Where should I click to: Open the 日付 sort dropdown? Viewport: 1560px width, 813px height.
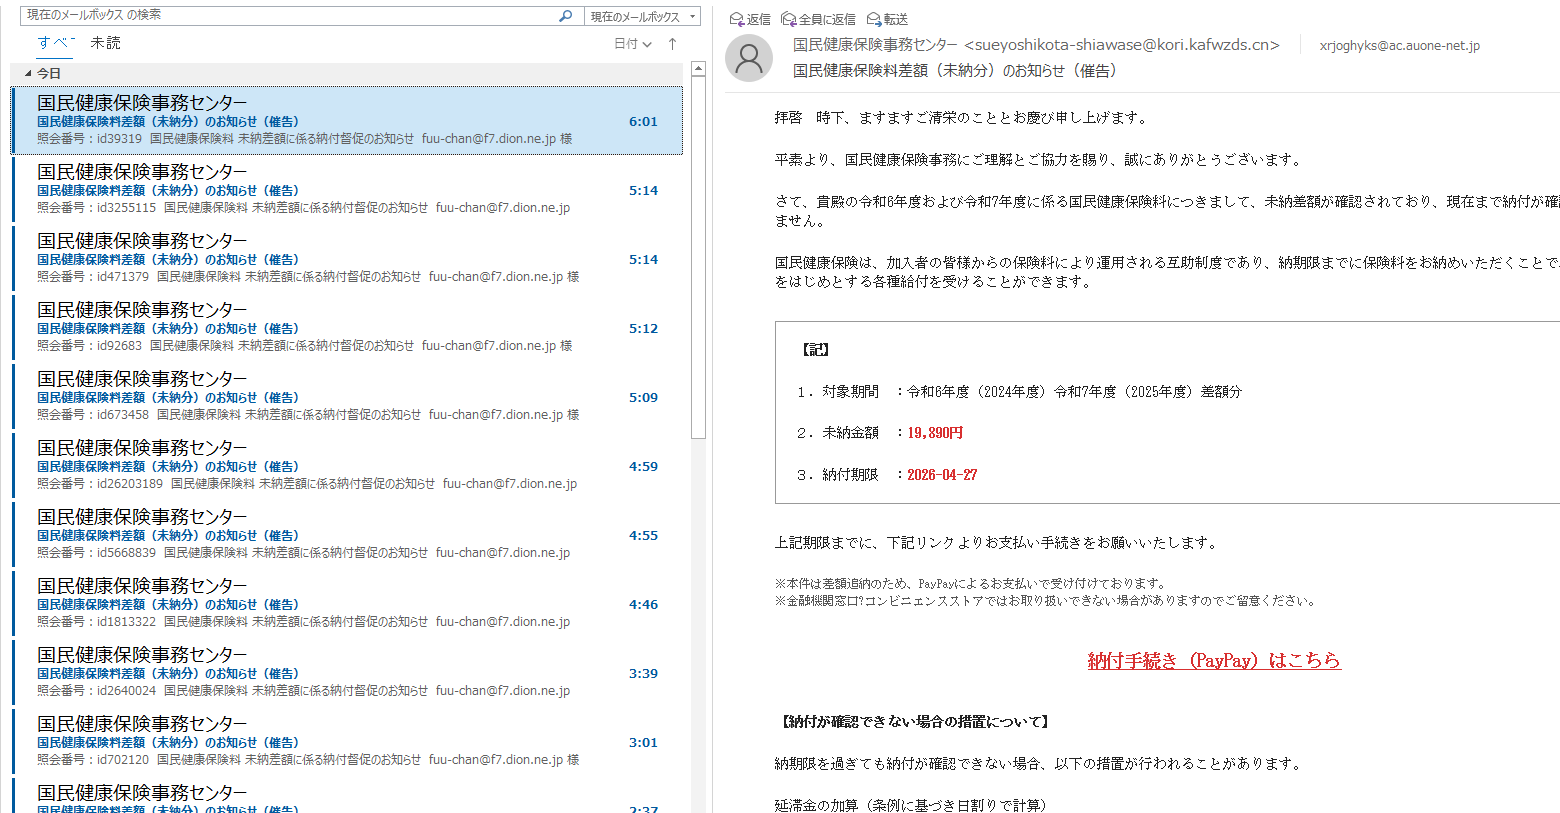tap(632, 44)
